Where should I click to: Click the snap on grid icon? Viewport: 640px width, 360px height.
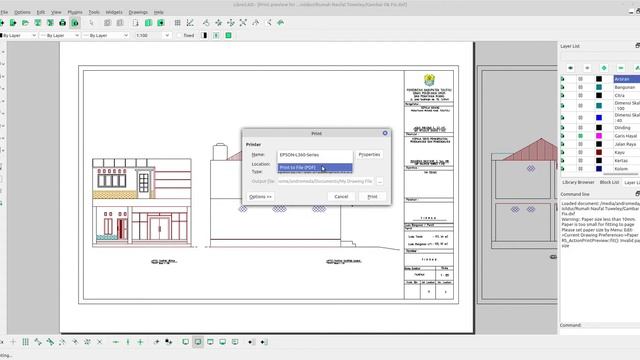pyautogui.click(x=25, y=342)
